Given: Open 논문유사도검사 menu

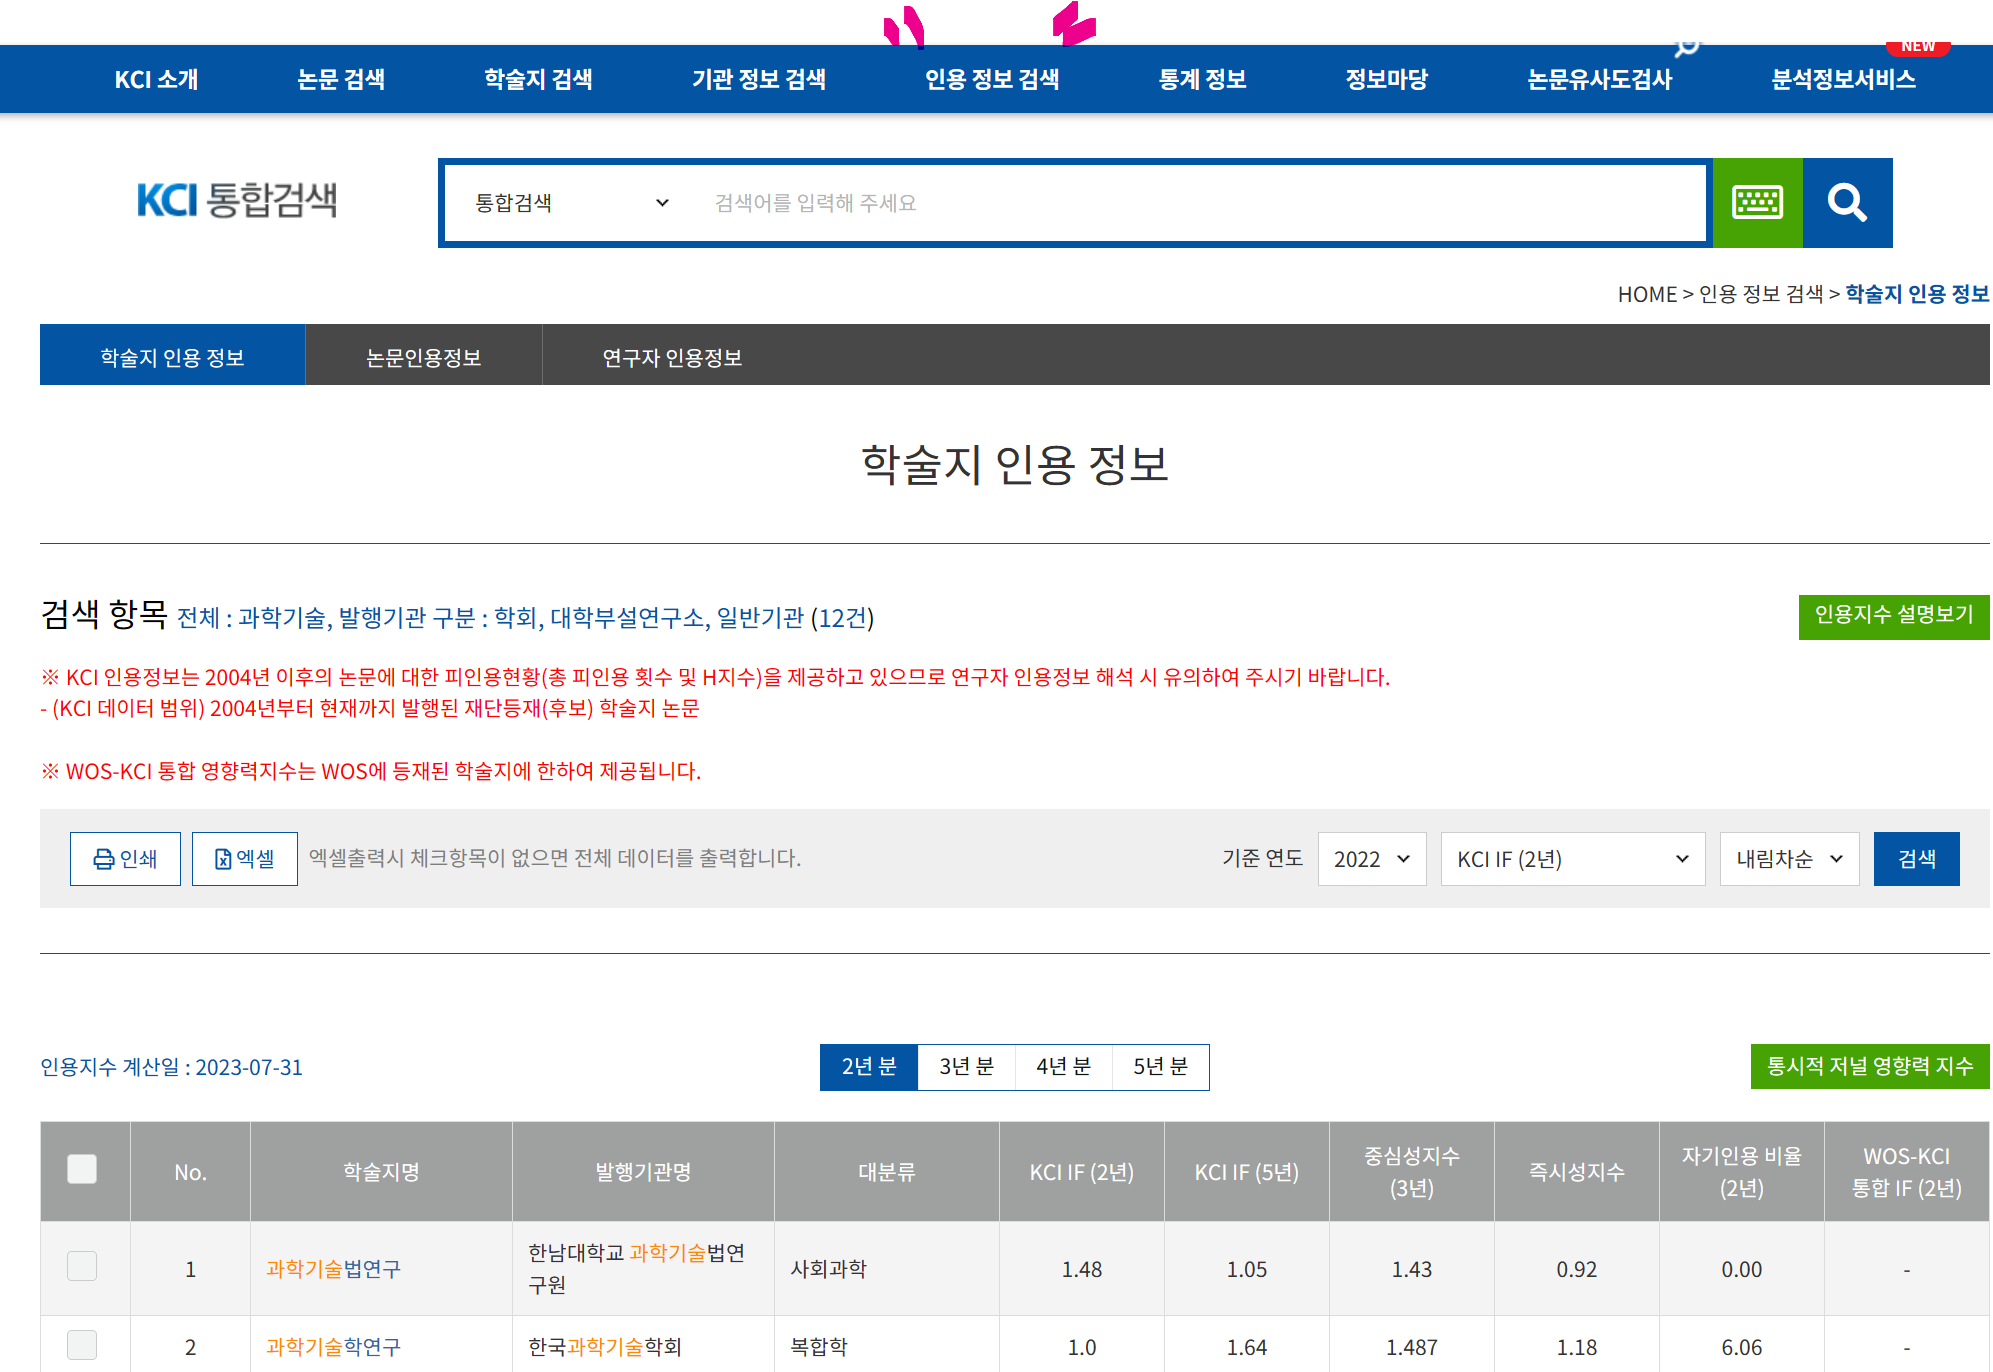Looking at the screenshot, I should coord(1600,79).
